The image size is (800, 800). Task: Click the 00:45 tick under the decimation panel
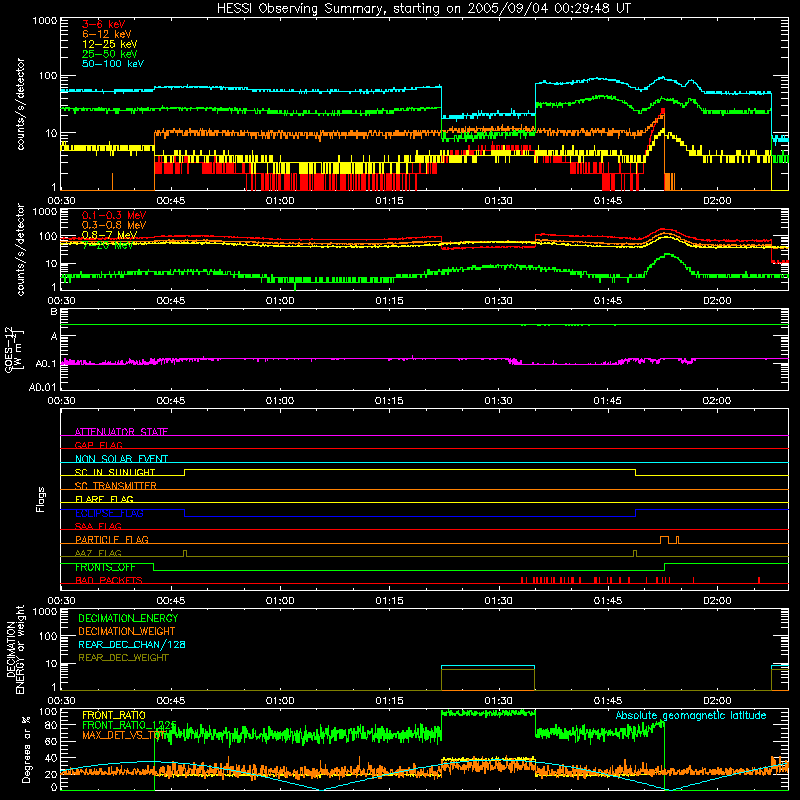click(171, 701)
